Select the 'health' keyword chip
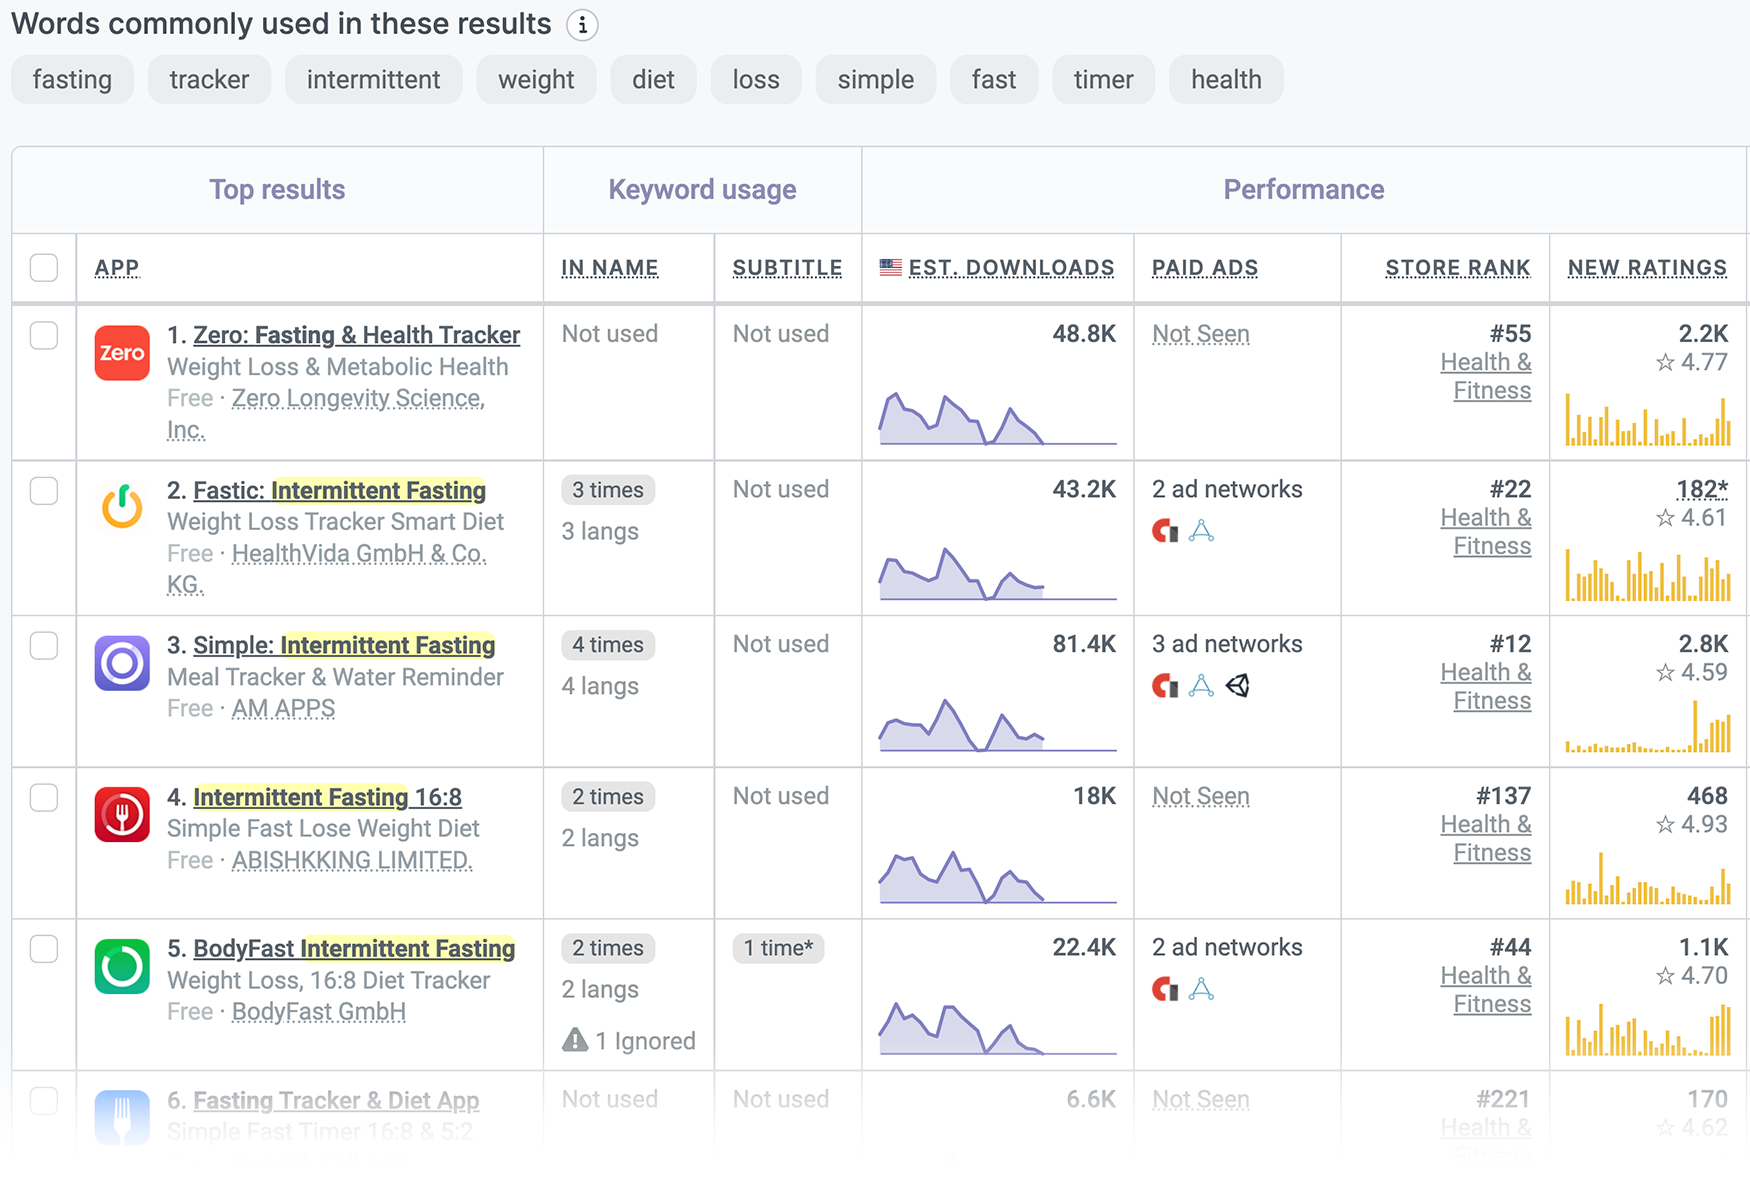Image resolution: width=1750 pixels, height=1180 pixels. tap(1226, 80)
